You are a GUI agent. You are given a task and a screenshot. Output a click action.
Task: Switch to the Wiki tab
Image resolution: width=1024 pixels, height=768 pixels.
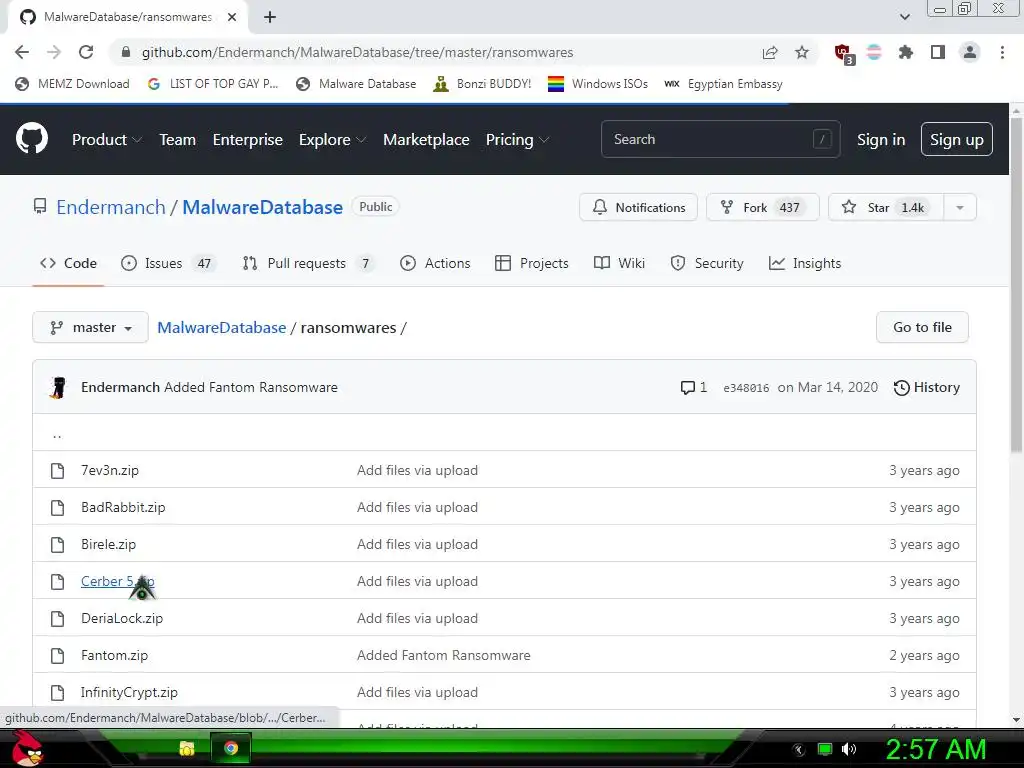coord(619,263)
